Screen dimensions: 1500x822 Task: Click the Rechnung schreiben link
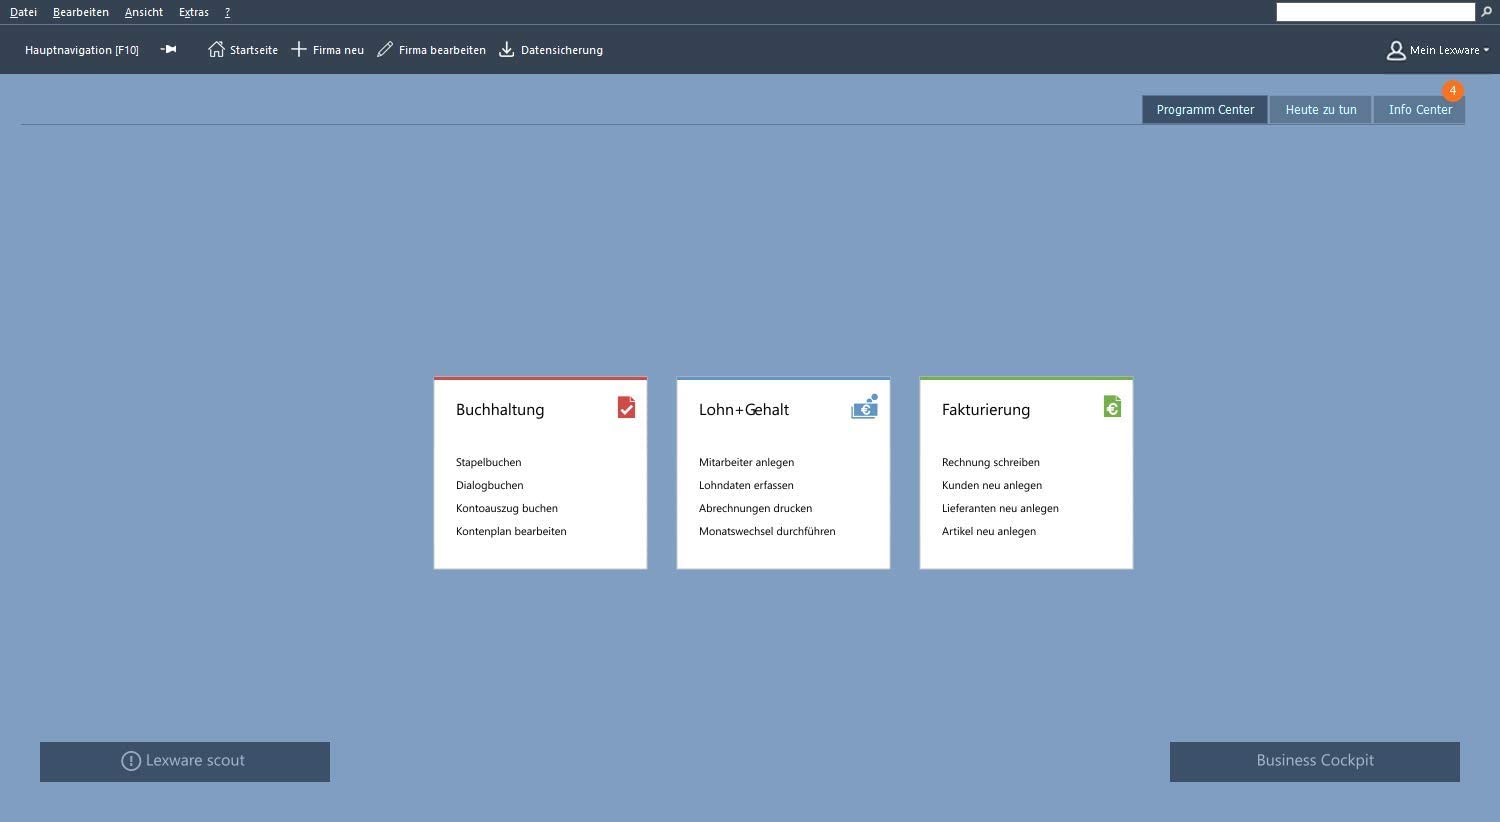coord(990,462)
